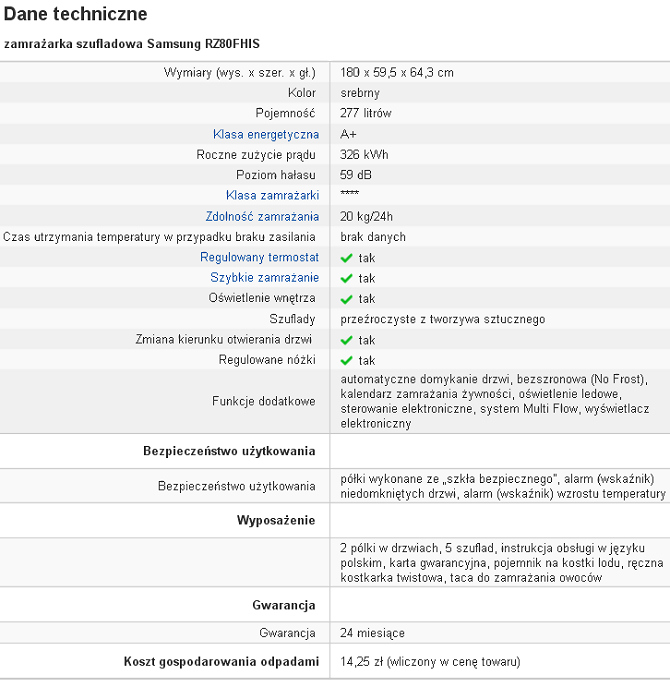670x687 pixels.
Task: Select the freezer class stars value
Action: click(x=349, y=193)
